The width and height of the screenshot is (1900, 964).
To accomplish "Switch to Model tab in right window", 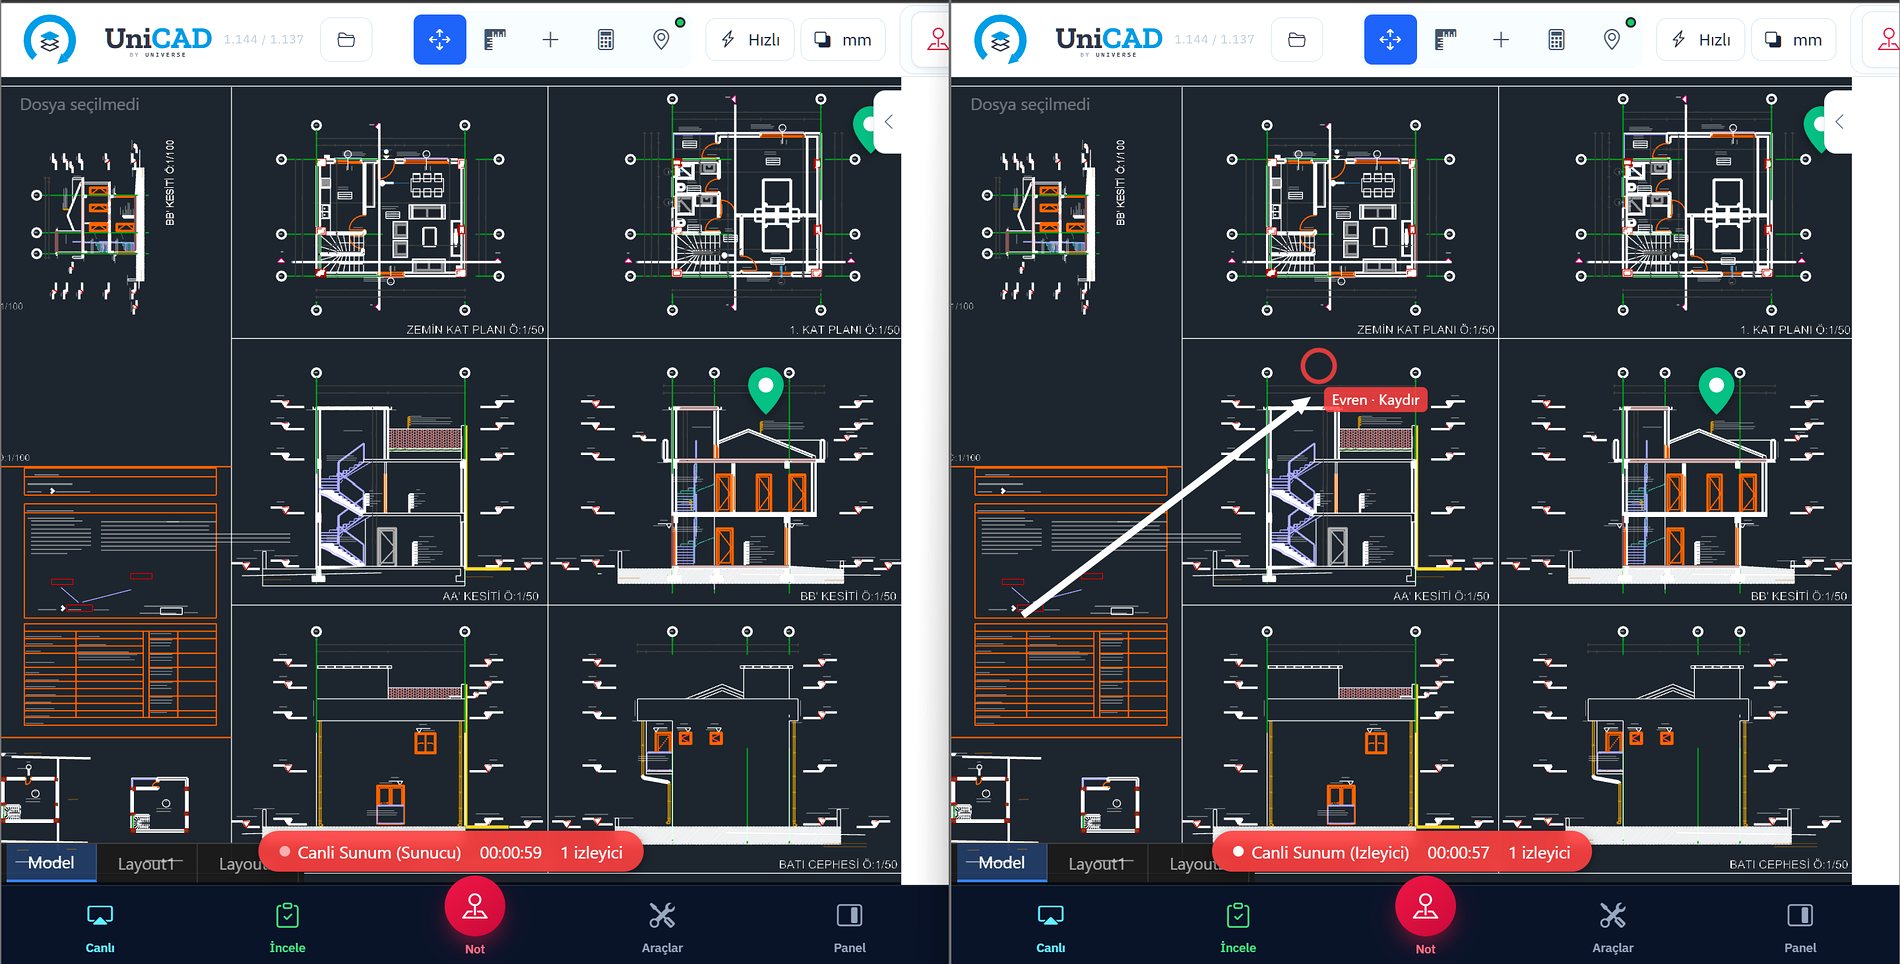I will (1002, 863).
